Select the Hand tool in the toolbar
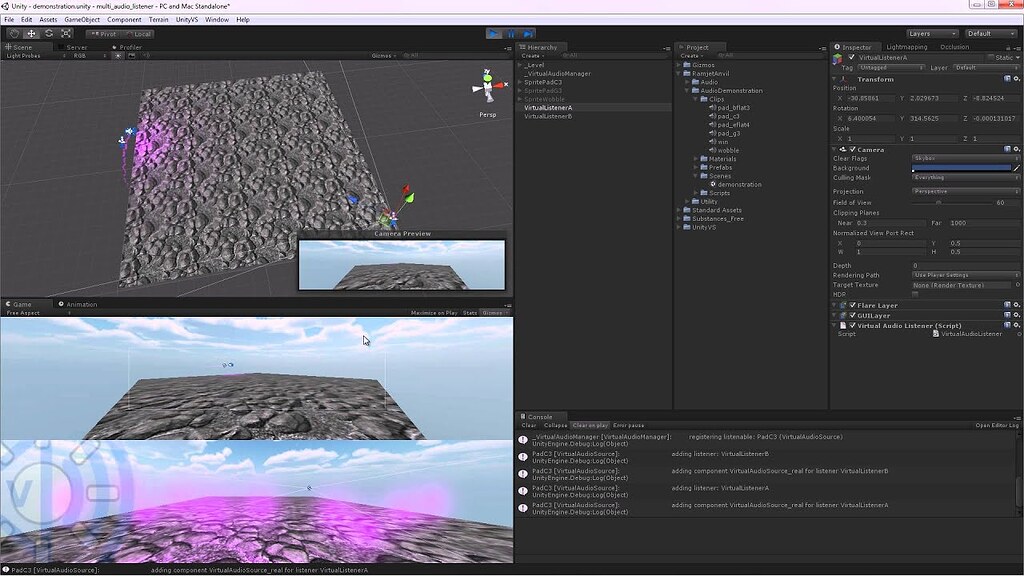The height and width of the screenshot is (576, 1024). point(13,33)
